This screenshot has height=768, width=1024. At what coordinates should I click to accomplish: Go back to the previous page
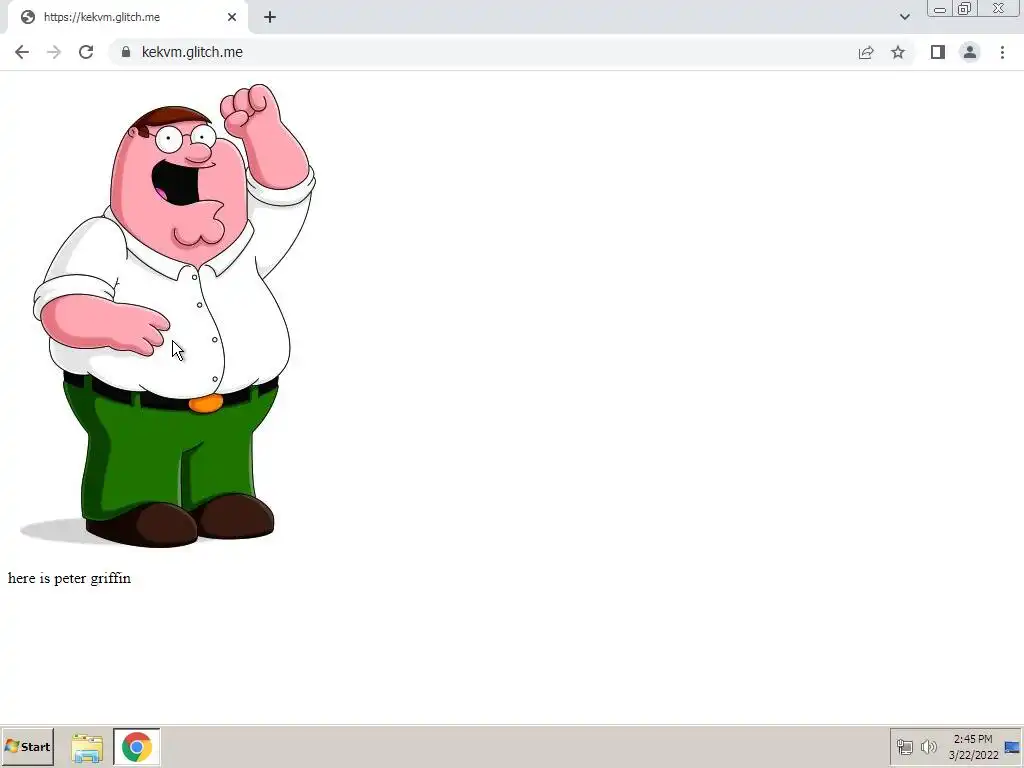[22, 52]
